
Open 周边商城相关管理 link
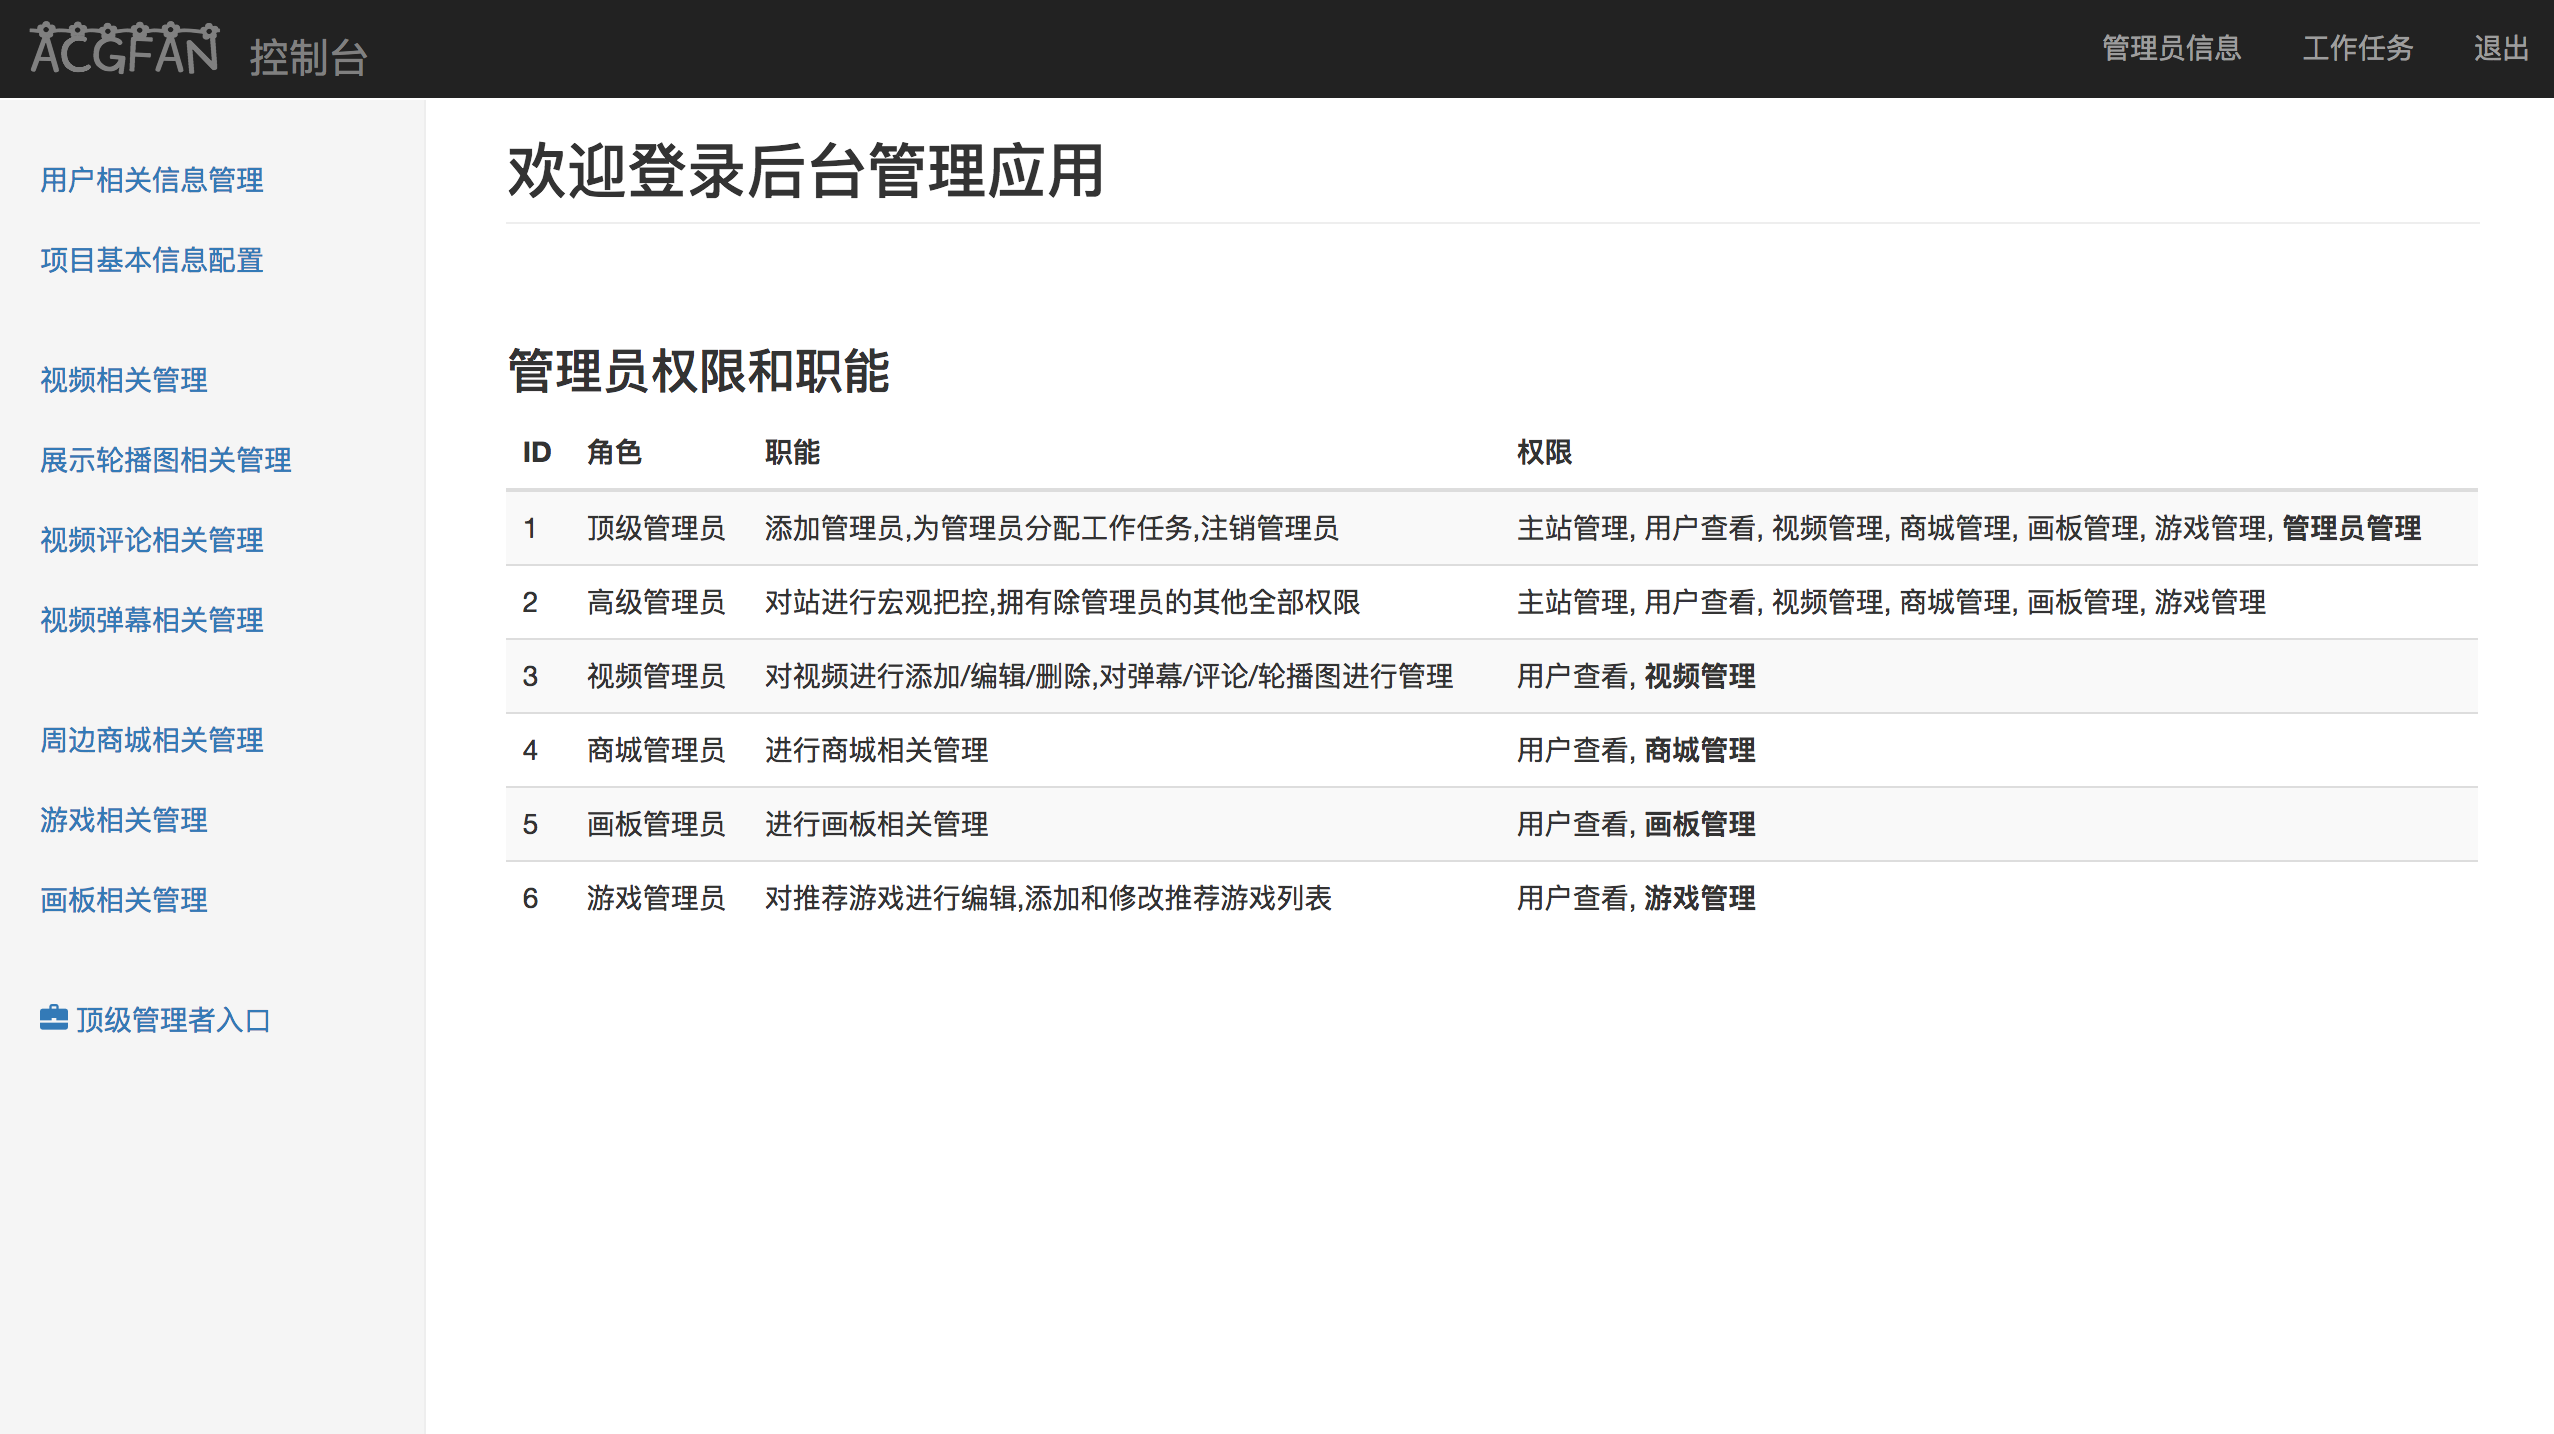tap(151, 740)
